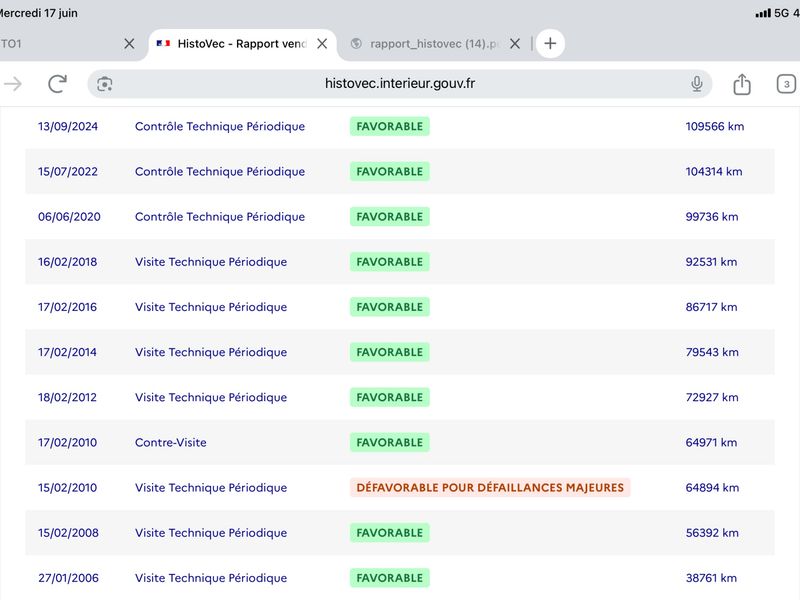Click Contrôle Technique Périodique in the 13/09/2024 row
Screen dimensions: 800x600
[x=220, y=127]
